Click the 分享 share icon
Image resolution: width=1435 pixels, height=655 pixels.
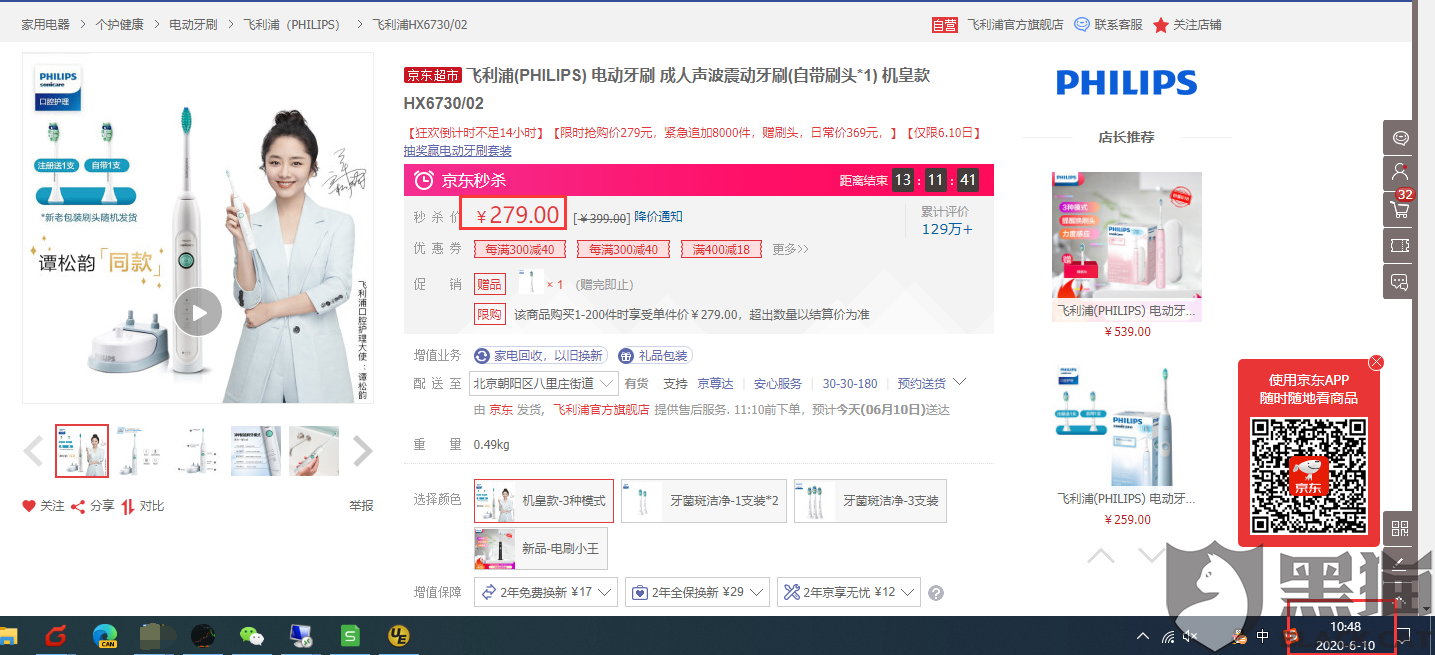tap(92, 506)
